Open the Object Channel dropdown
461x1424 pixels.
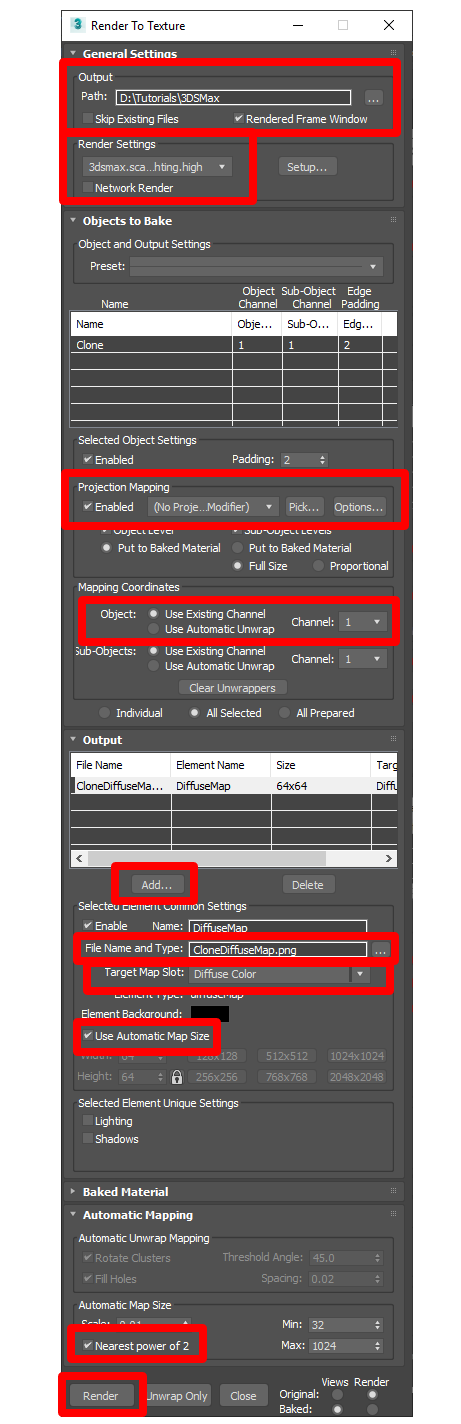tap(362, 622)
